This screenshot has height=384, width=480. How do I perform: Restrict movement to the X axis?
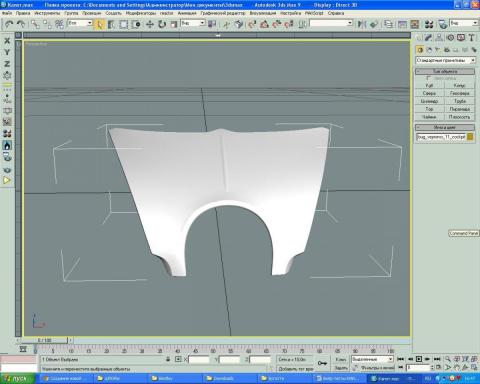(7, 41)
